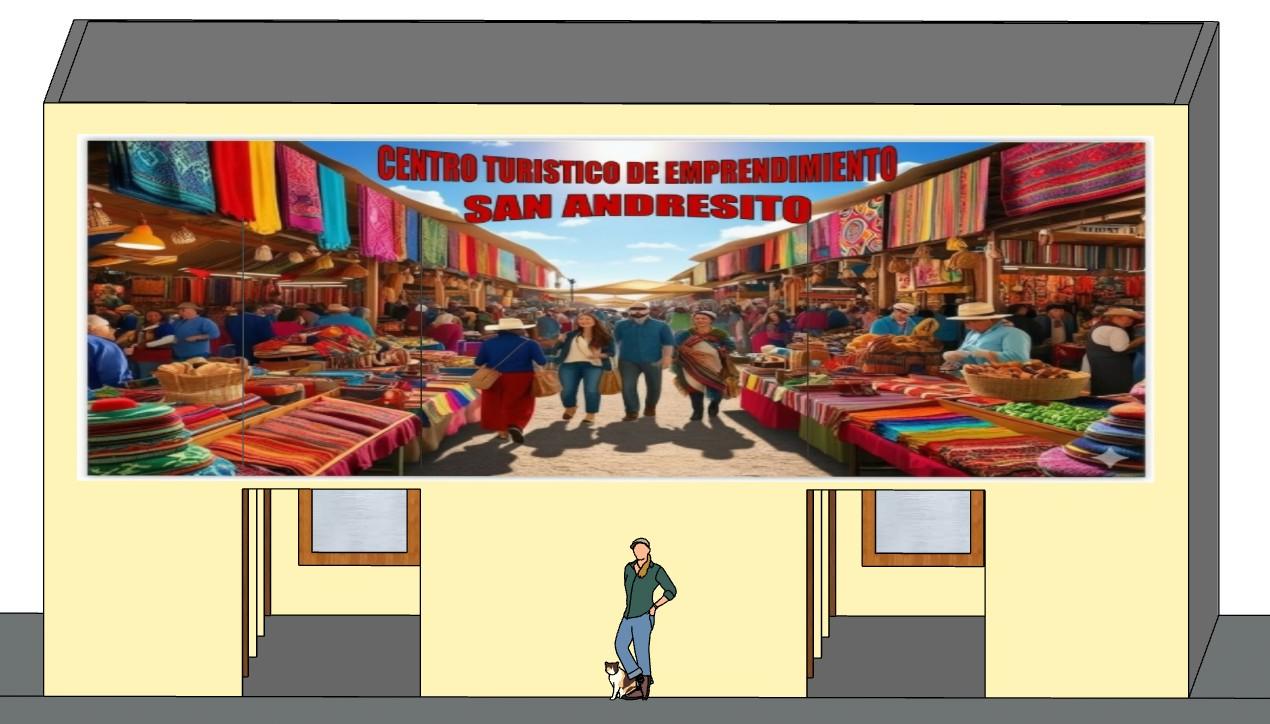This screenshot has height=724, width=1270.
Task: Click the right entrance's silver window panel
Action: tap(922, 521)
